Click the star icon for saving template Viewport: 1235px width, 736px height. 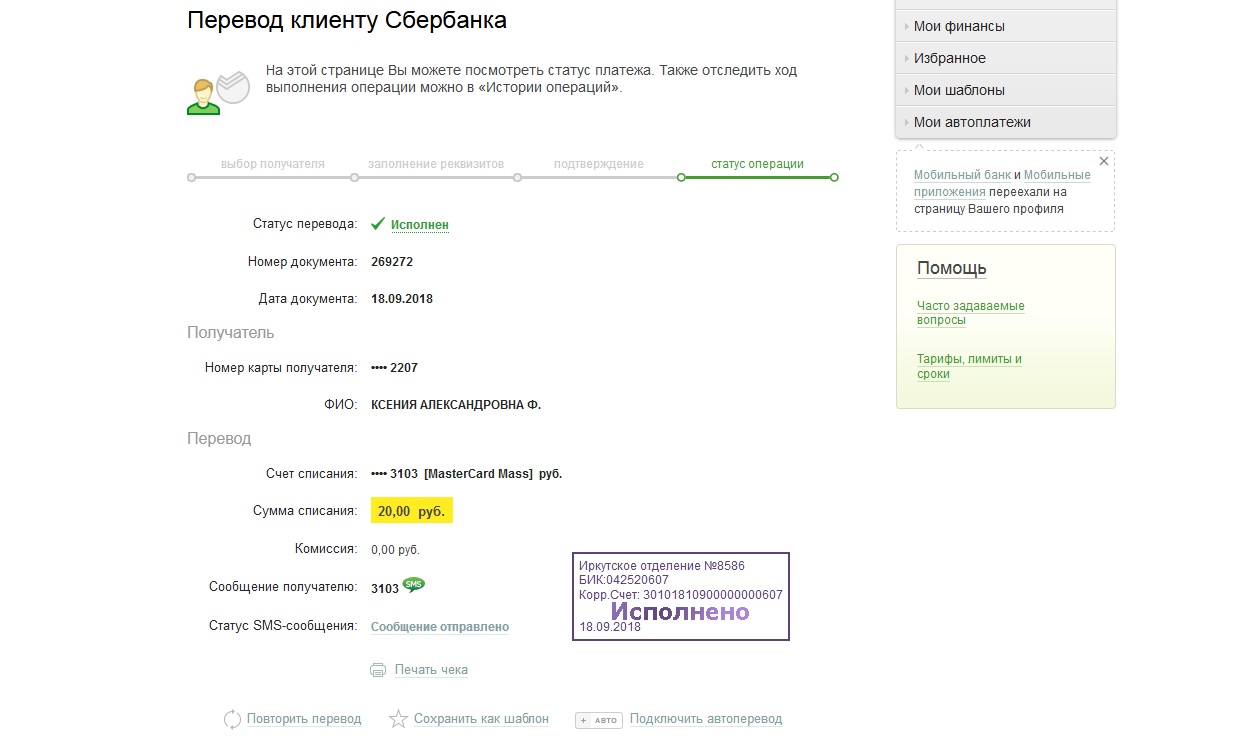point(398,719)
